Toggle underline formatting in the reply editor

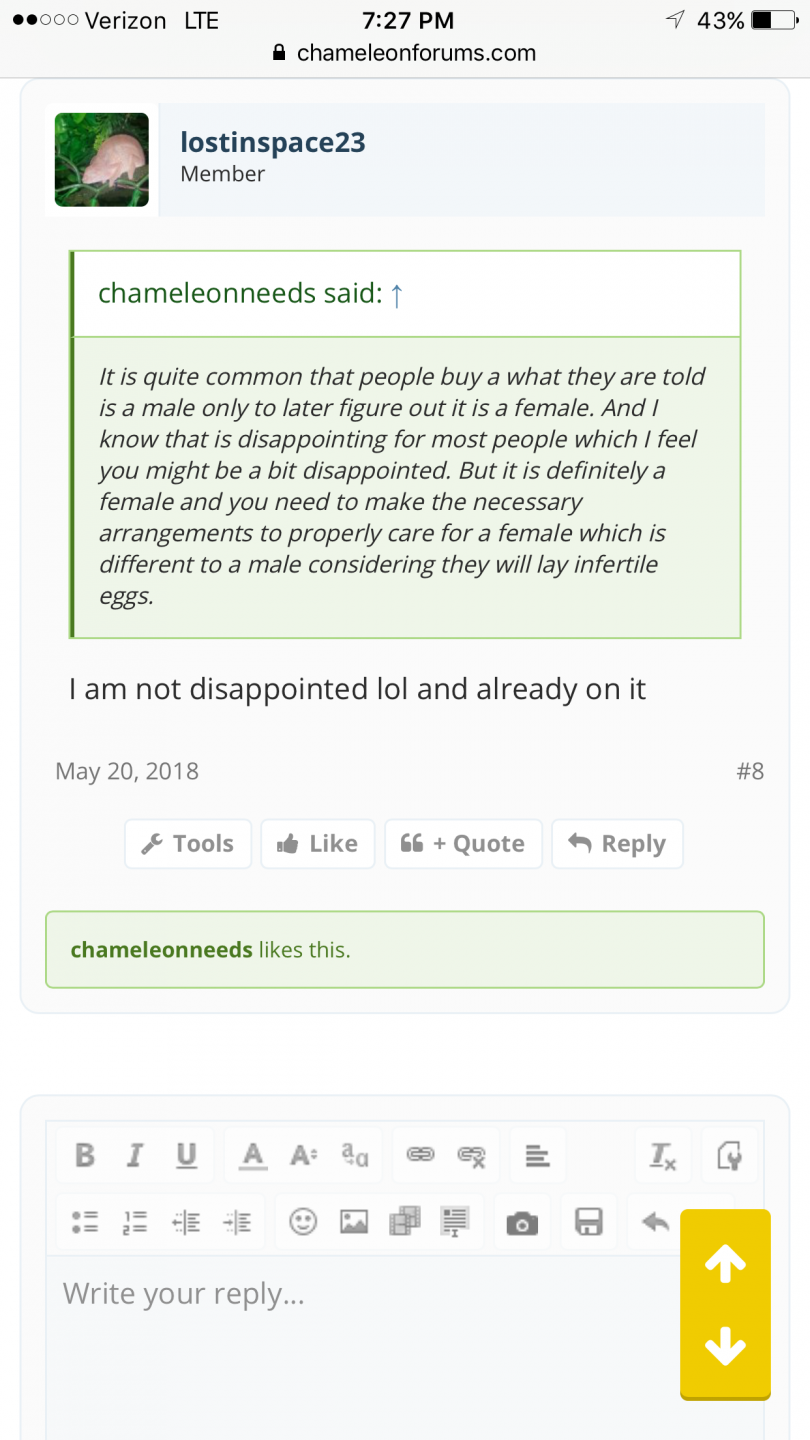(186, 1156)
